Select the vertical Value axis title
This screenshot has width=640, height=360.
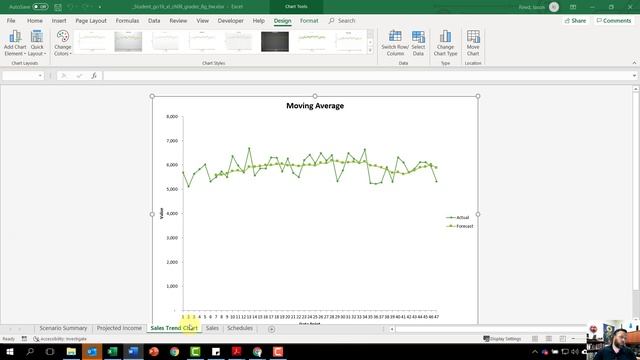point(162,213)
